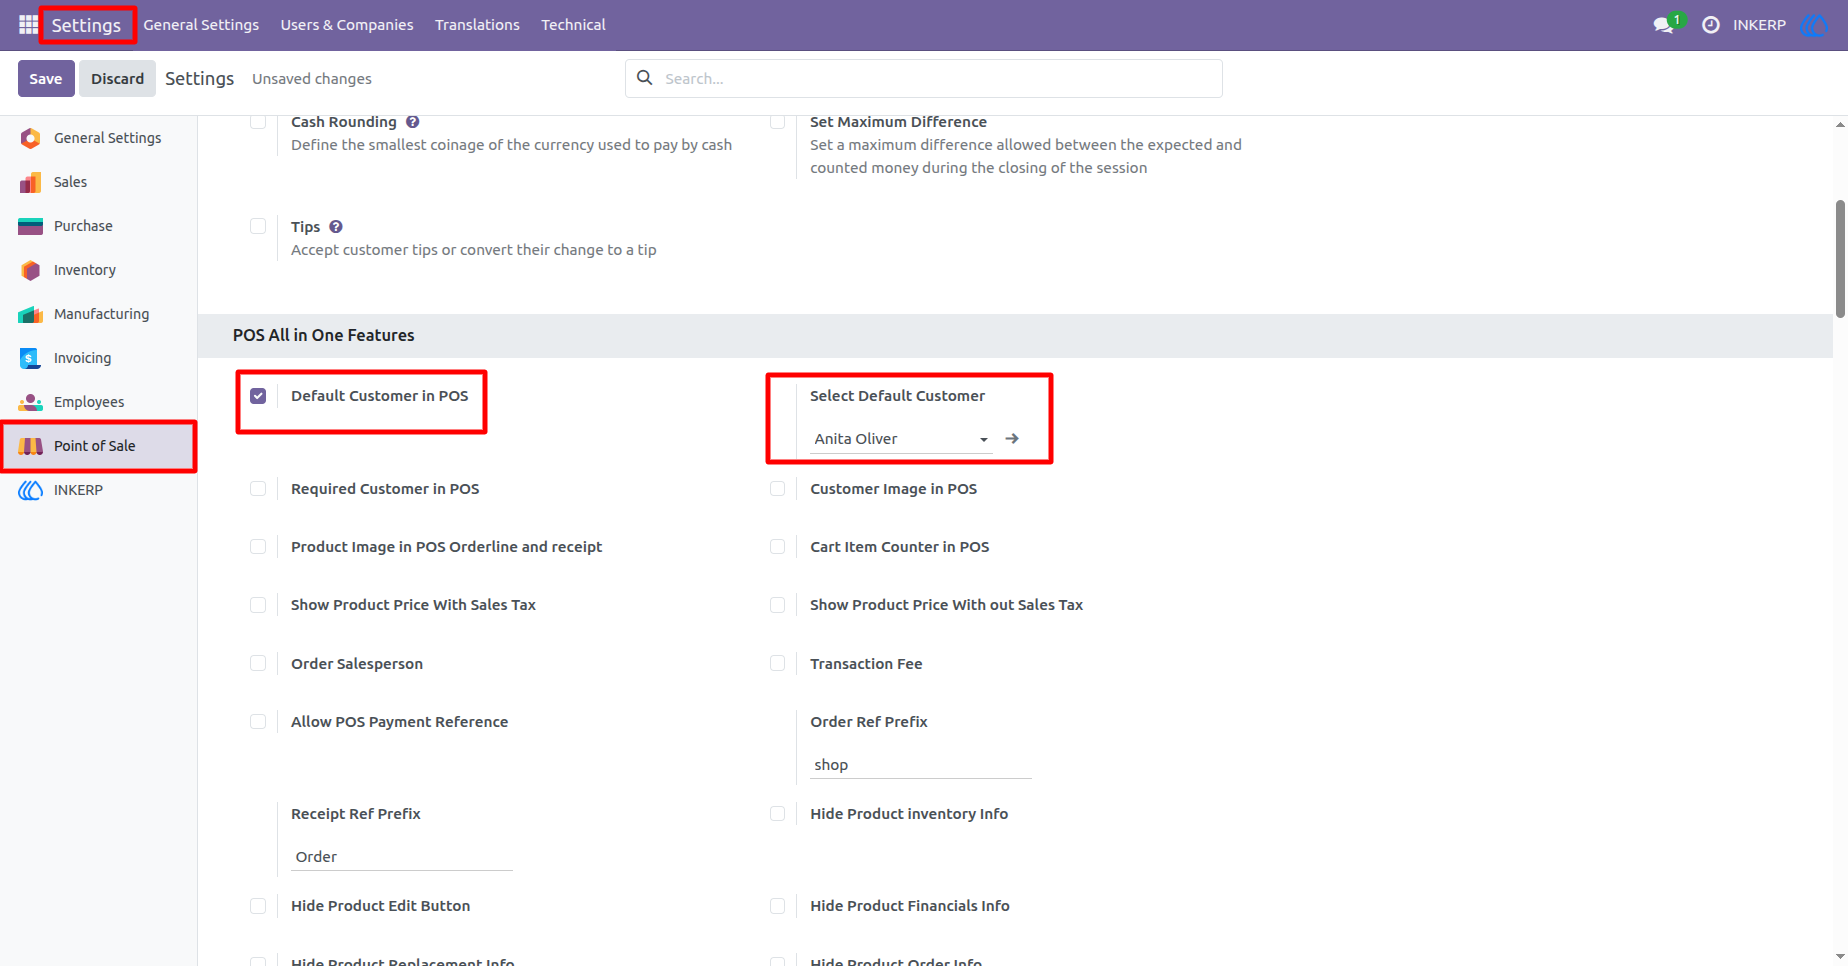Click the INKERP user name
The height and width of the screenshot is (966, 1848).
click(x=1759, y=25)
